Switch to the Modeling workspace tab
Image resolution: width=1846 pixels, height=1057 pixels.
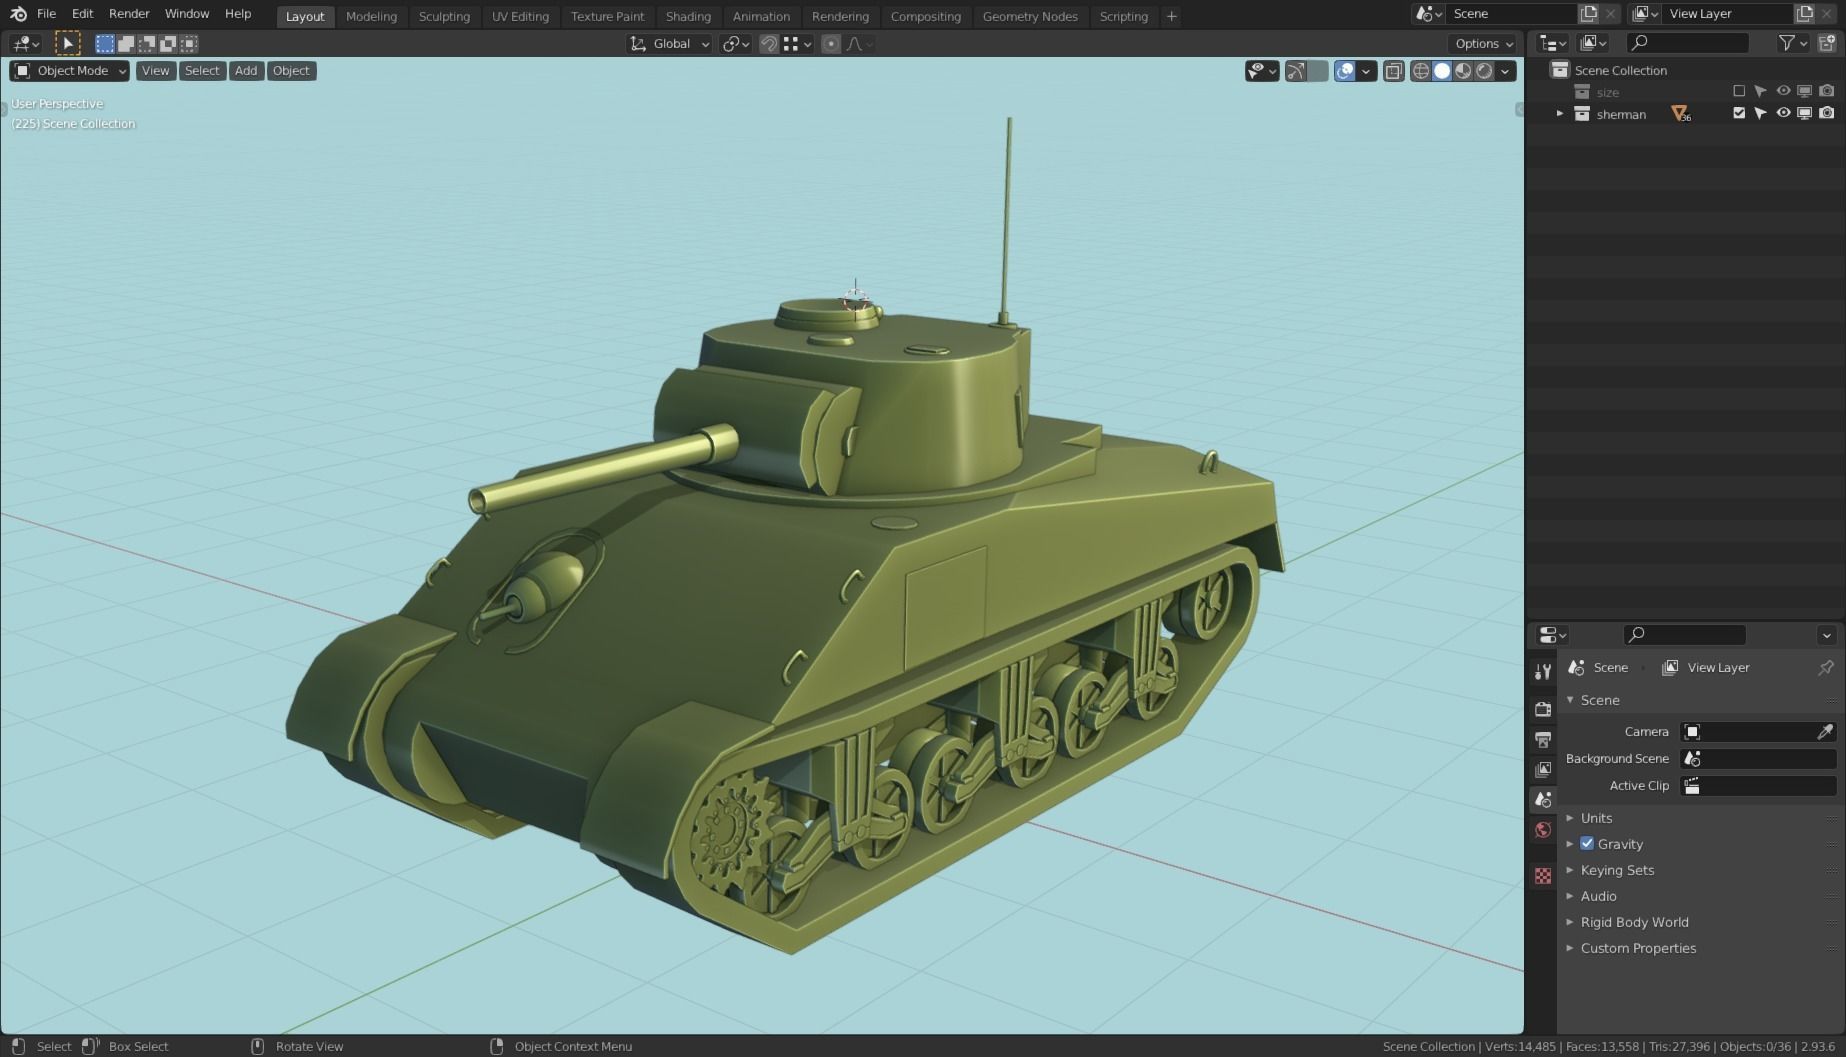371,16
